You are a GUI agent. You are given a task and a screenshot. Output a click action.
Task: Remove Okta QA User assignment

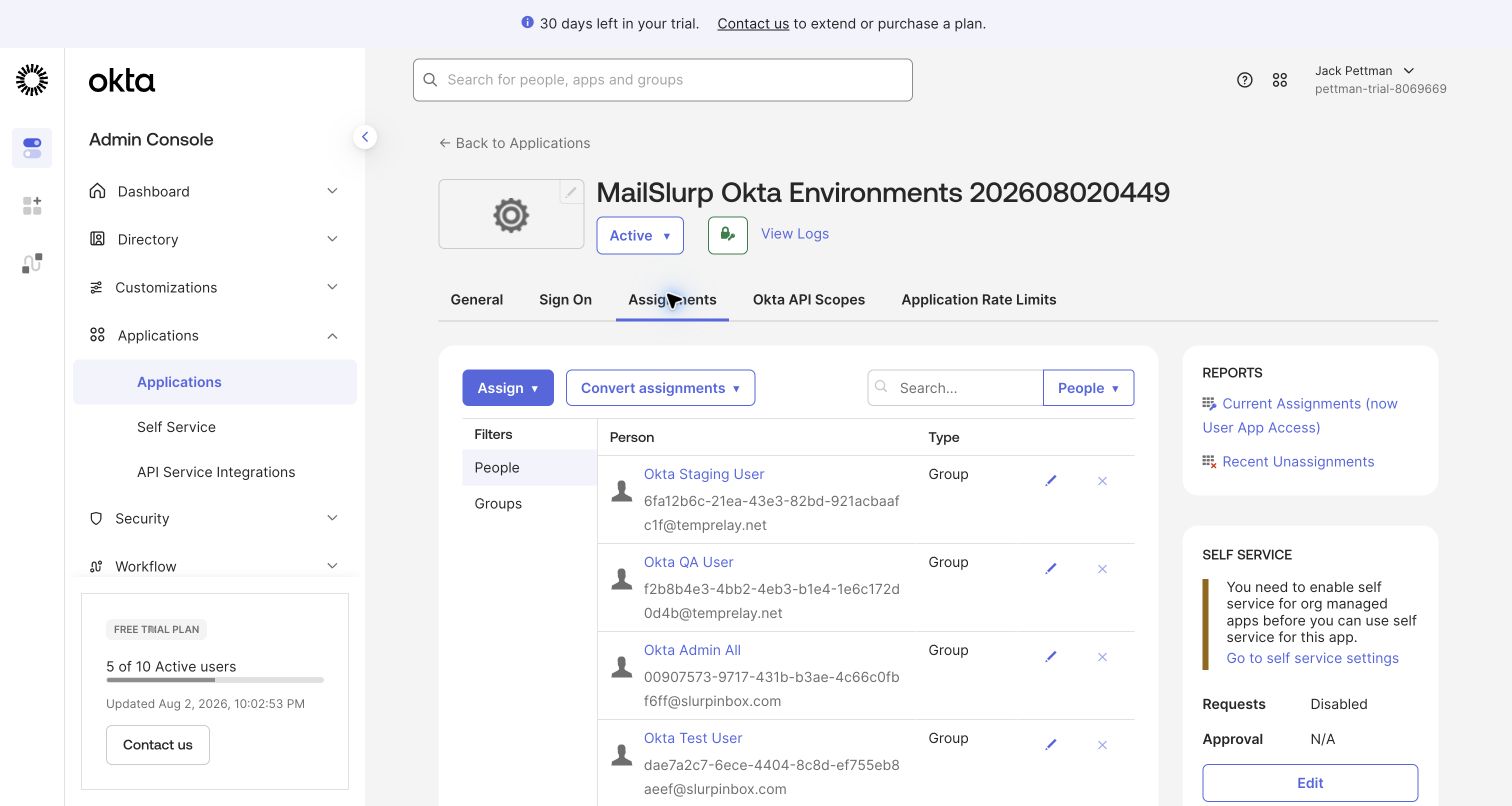pyautogui.click(x=1102, y=569)
